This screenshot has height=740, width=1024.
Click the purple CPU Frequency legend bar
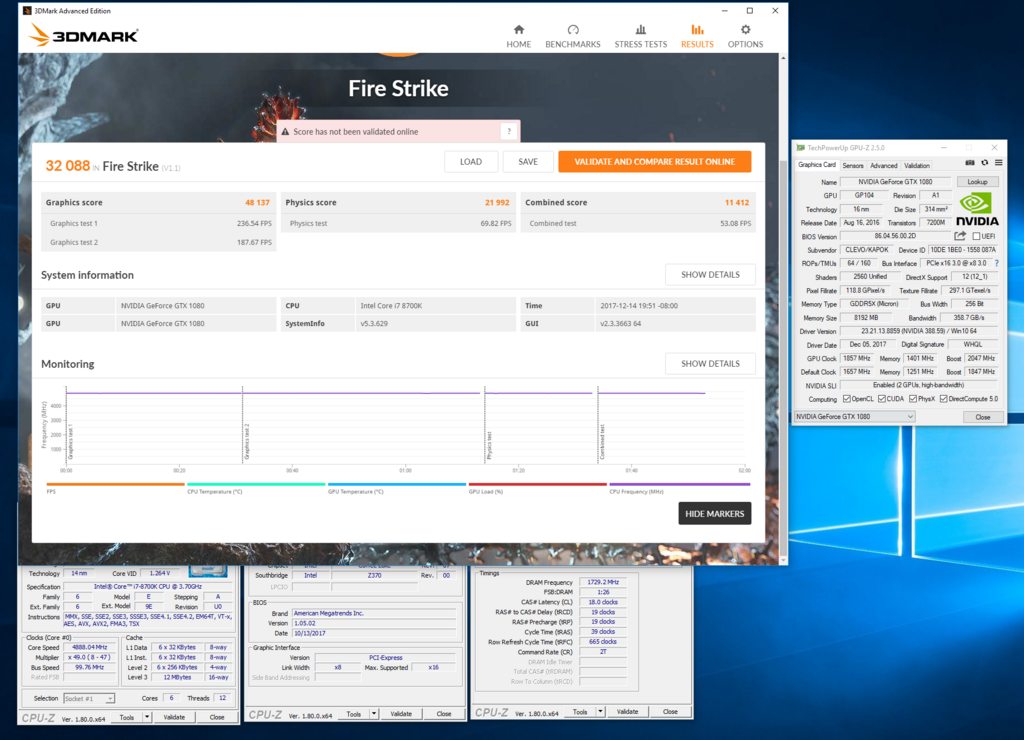pyautogui.click(x=679, y=484)
